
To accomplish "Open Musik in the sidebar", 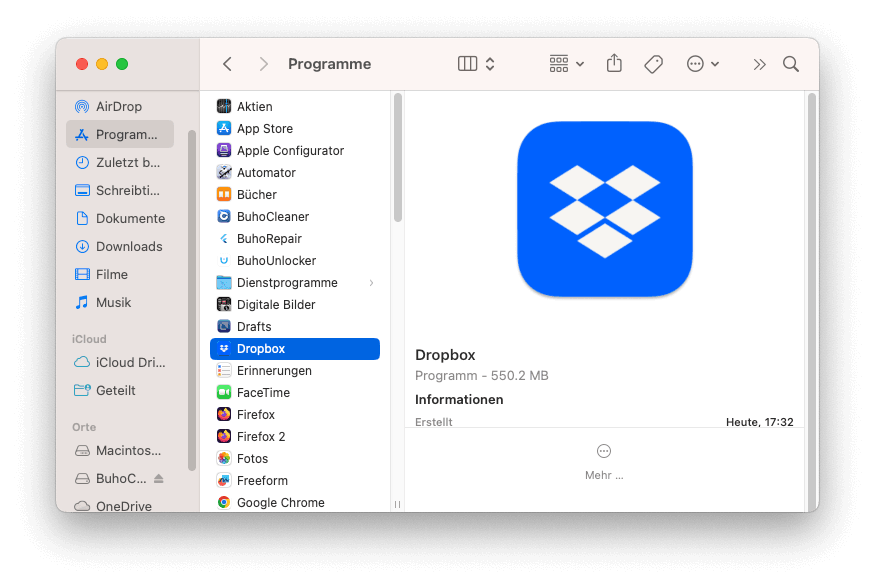I will point(120,302).
